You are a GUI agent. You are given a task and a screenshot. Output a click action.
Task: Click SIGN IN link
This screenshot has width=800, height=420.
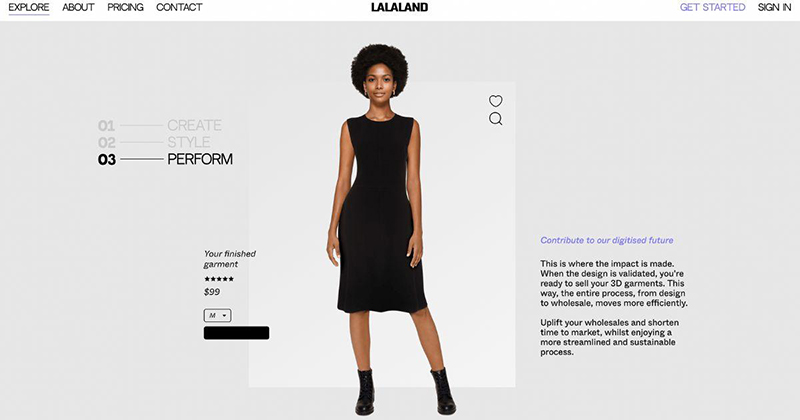point(774,7)
